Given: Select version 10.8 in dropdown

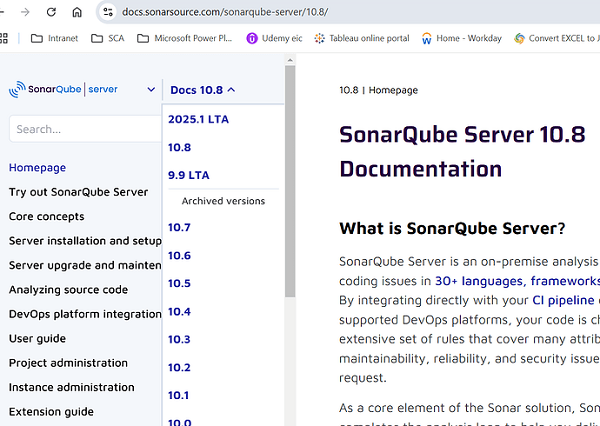Looking at the screenshot, I should pyautogui.click(x=179, y=147).
